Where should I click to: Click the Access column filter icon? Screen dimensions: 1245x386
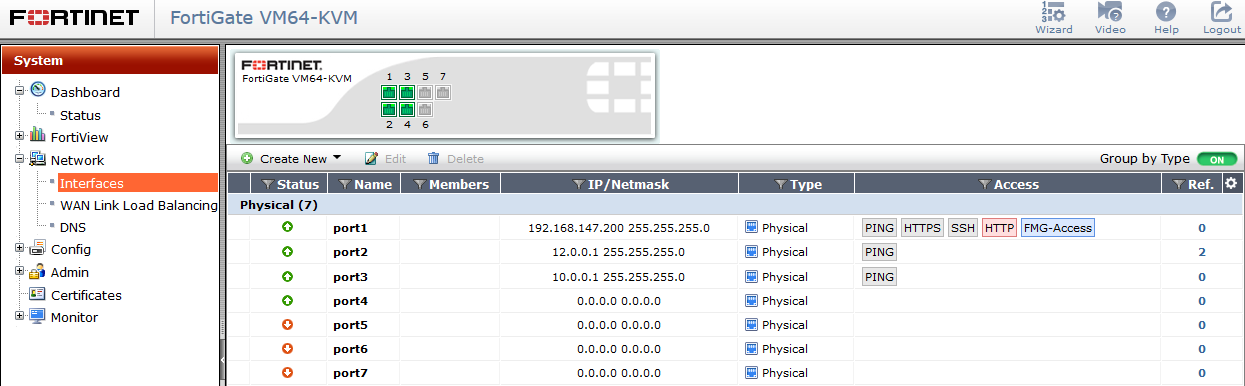coord(985,185)
